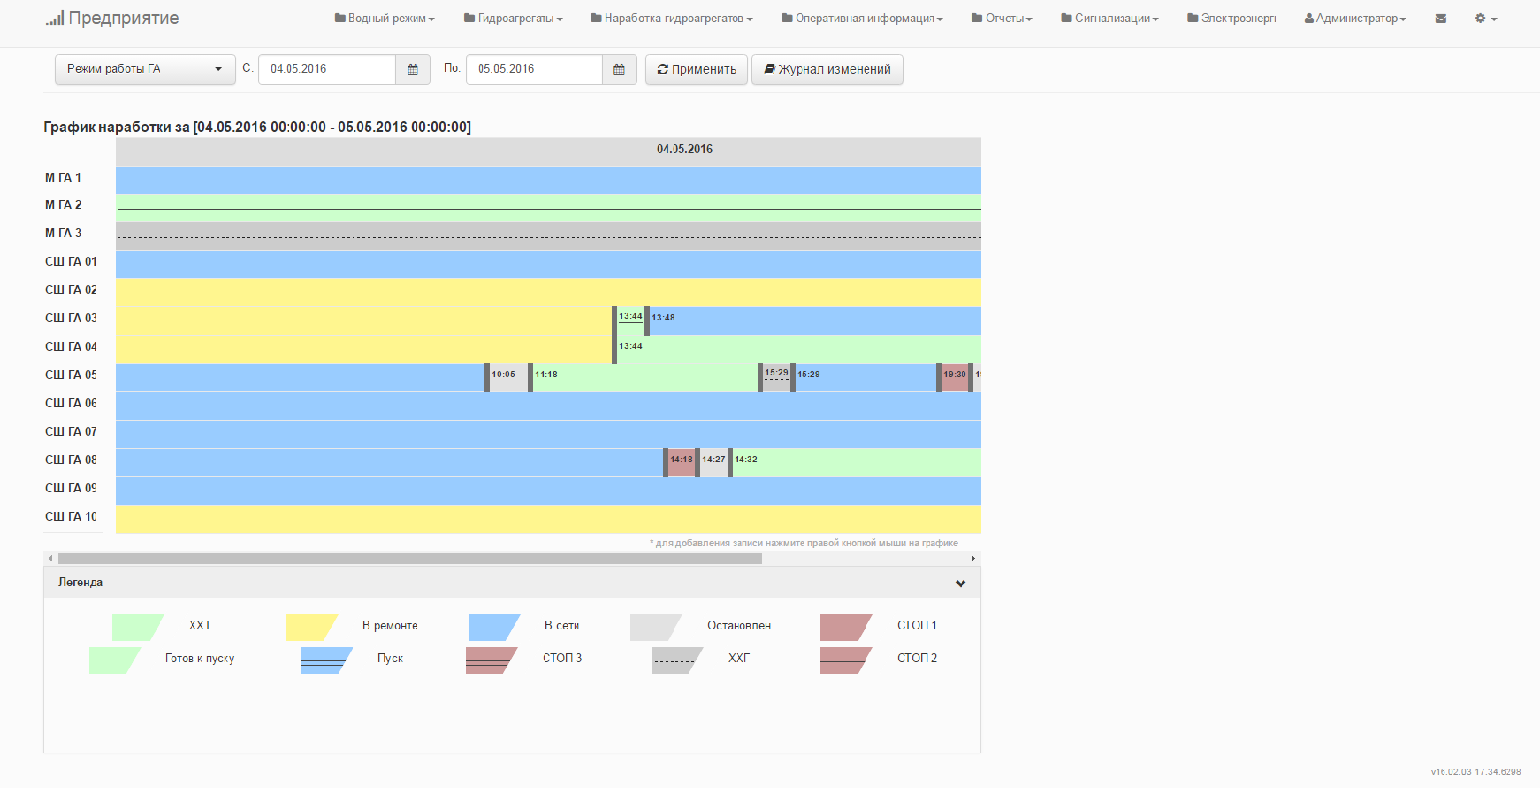
Task: Click the chart's horizontal scrollbar right arrow
Action: click(x=974, y=559)
